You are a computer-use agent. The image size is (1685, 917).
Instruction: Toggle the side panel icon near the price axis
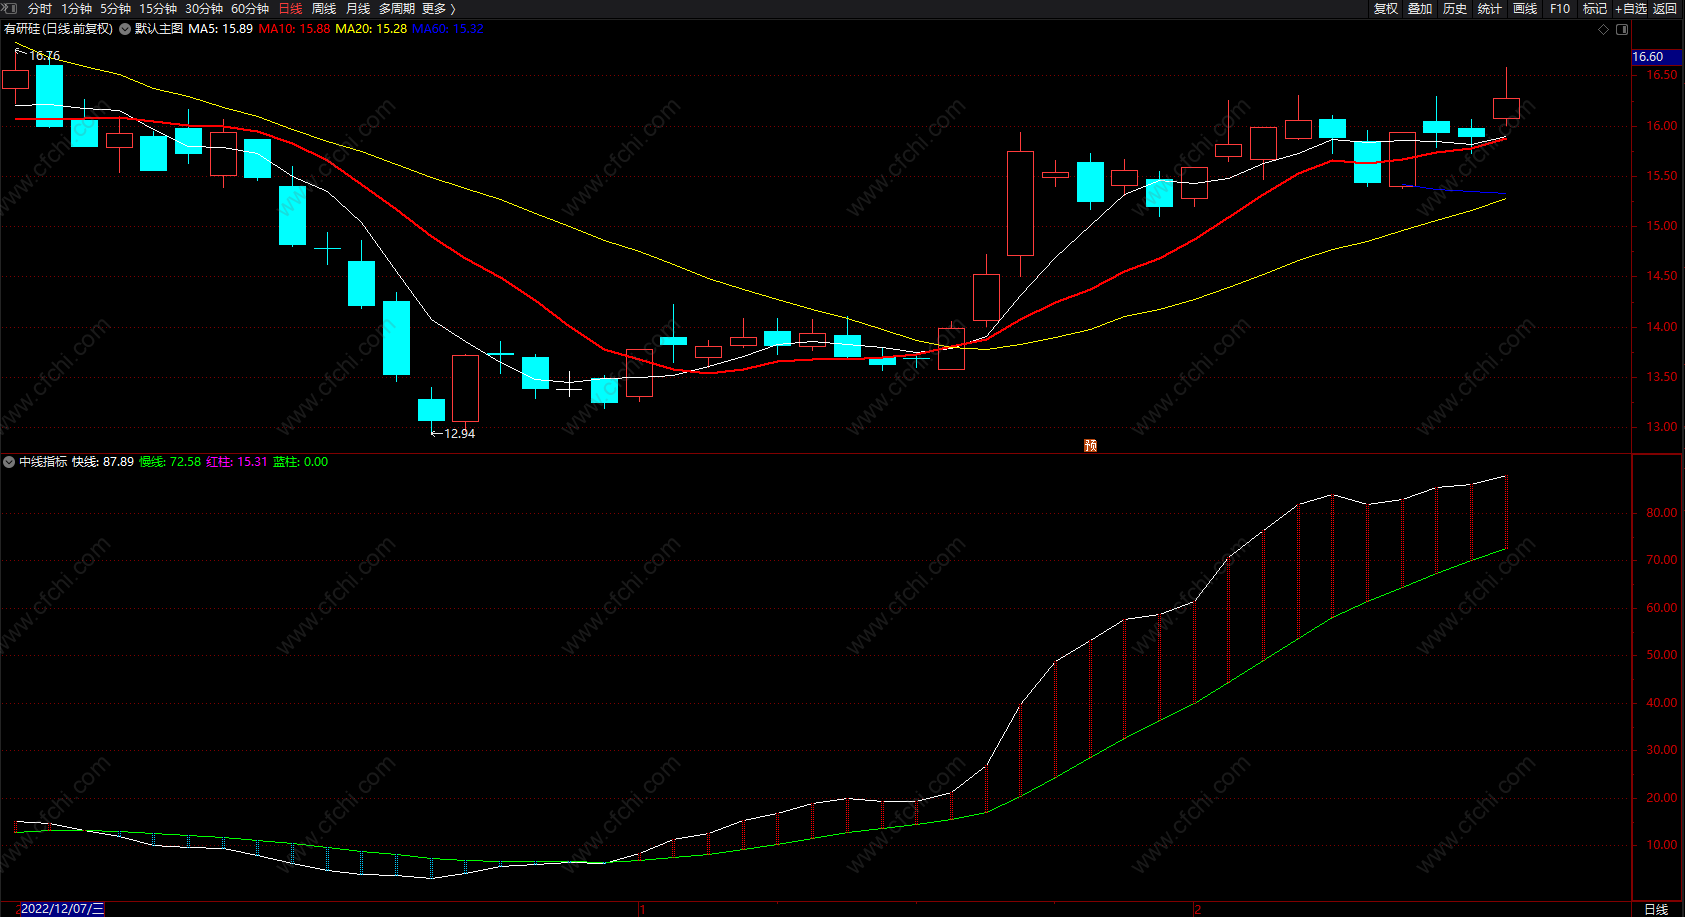(x=1620, y=29)
